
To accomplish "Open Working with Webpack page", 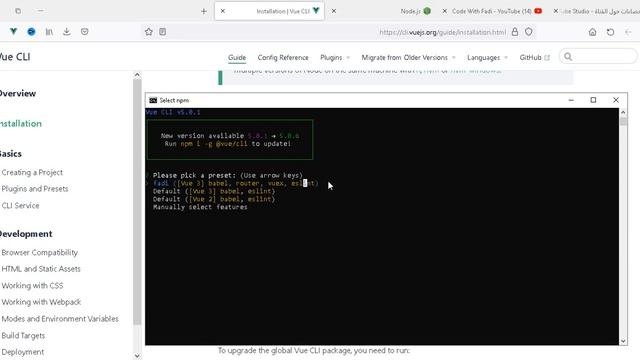I will pyautogui.click(x=41, y=302).
